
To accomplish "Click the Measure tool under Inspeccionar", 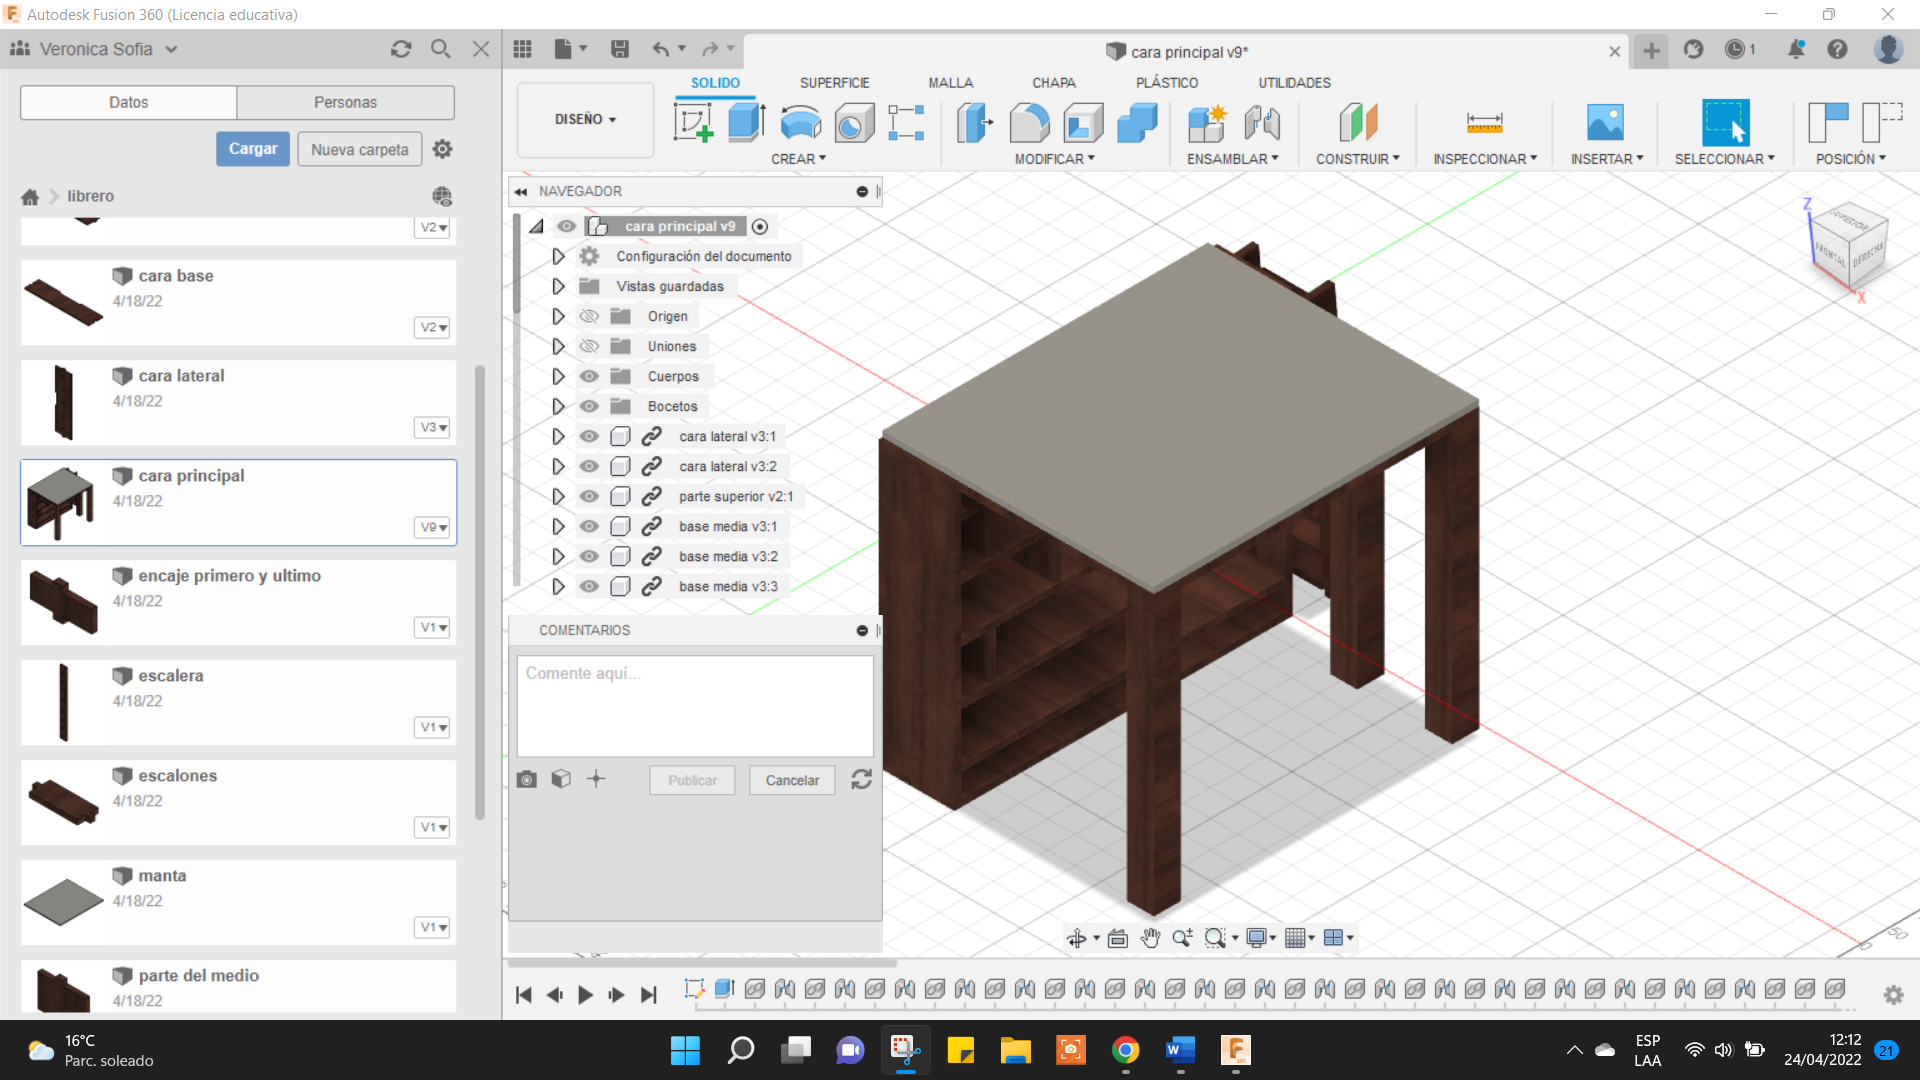I will (1484, 123).
